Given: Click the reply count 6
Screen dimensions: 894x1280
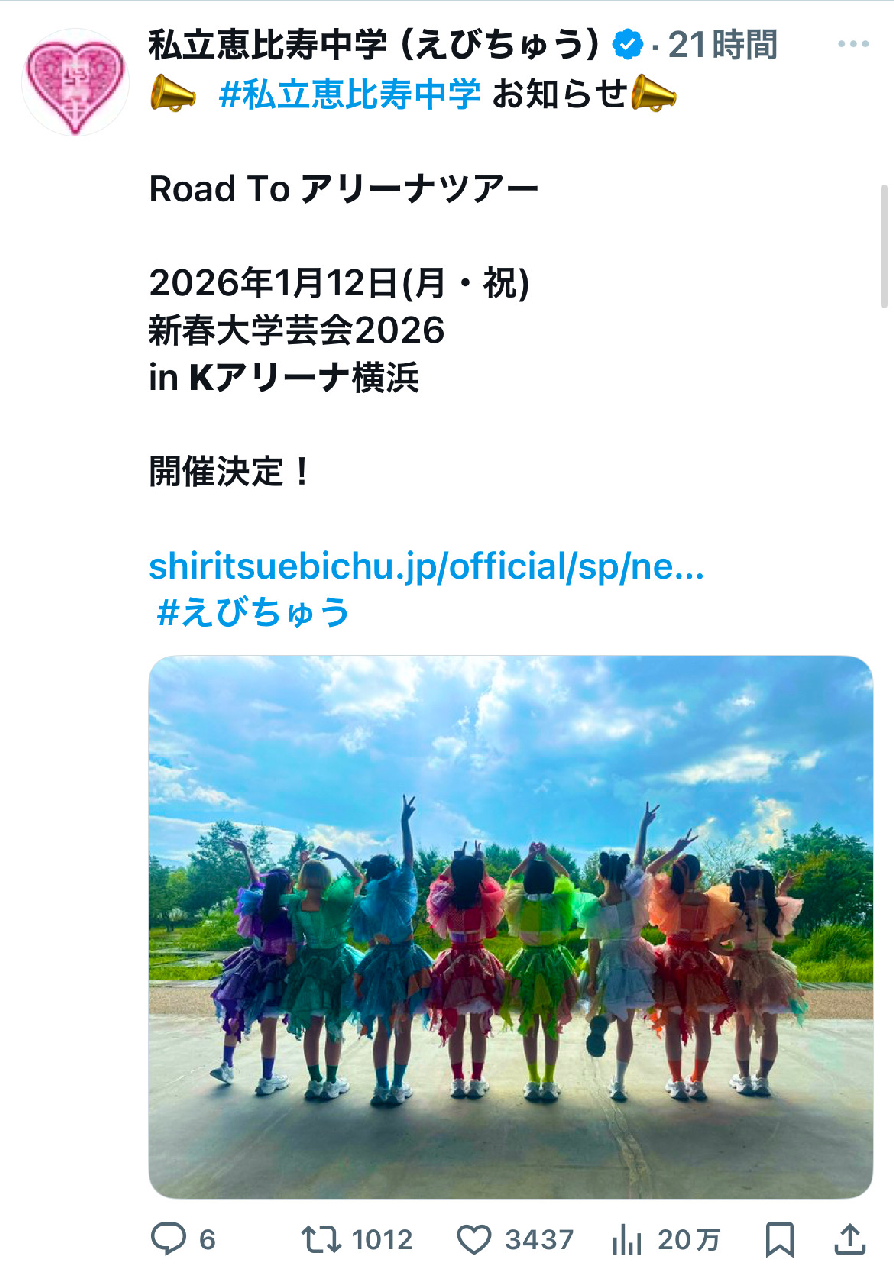Looking at the screenshot, I should point(207,1241).
